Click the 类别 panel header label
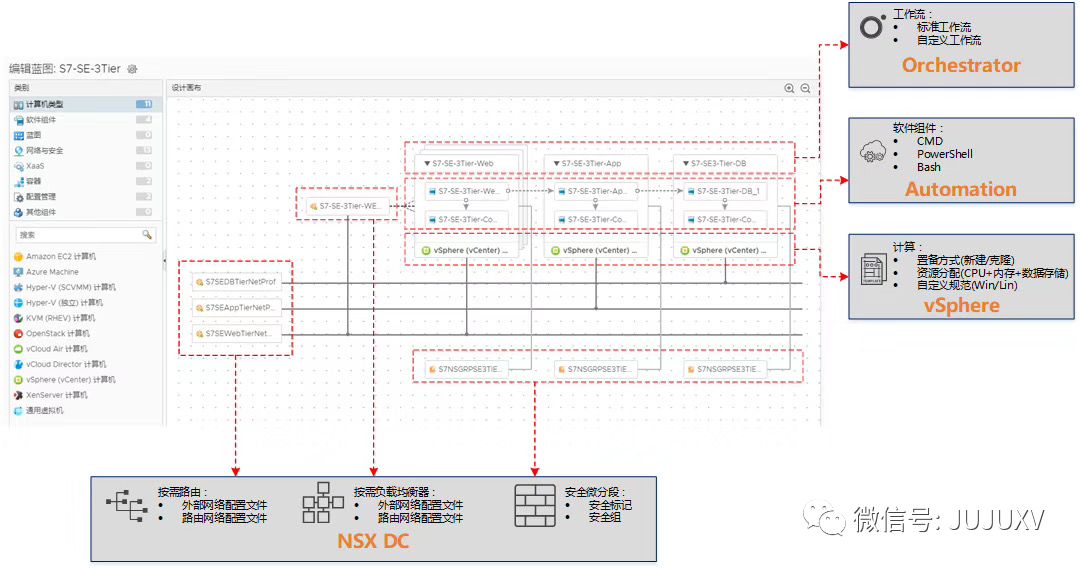The height and width of the screenshot is (568, 1080). pyautogui.click(x=22, y=88)
